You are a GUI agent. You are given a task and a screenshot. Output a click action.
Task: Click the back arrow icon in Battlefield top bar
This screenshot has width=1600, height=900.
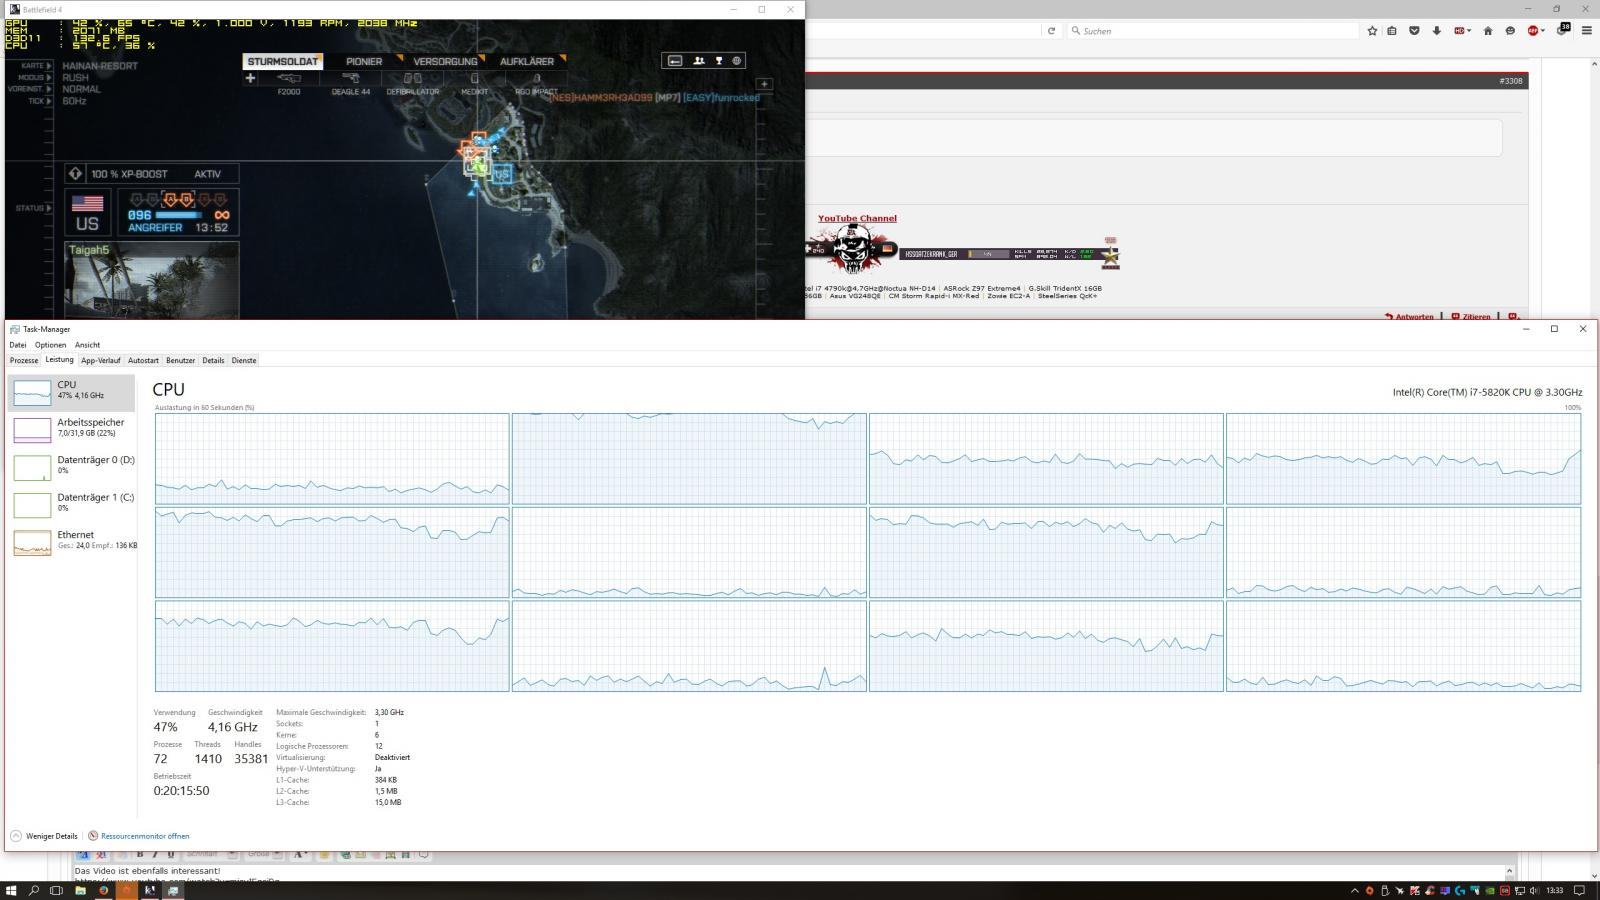pyautogui.click(x=675, y=61)
